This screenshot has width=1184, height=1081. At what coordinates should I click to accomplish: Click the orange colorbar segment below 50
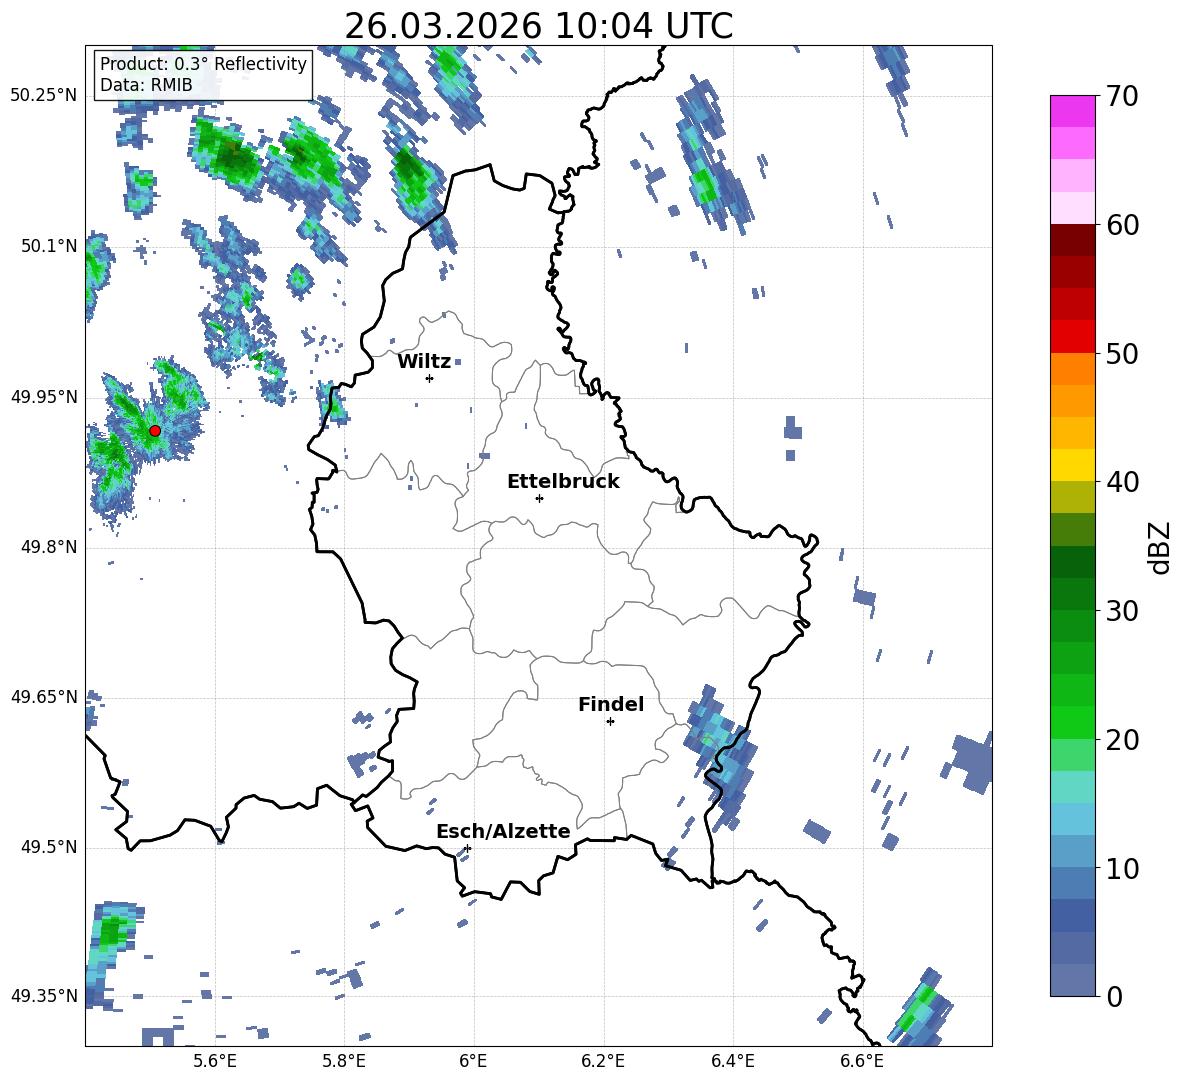(x=1072, y=369)
